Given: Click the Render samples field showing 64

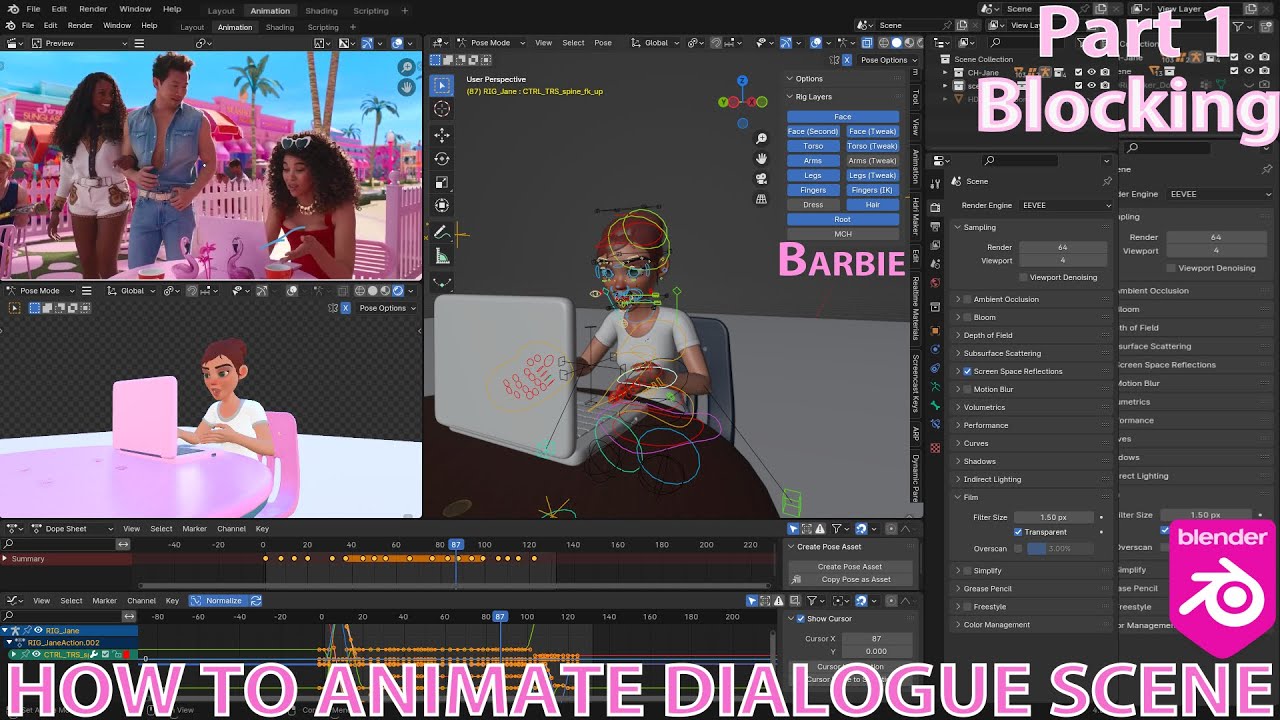Looking at the screenshot, I should coord(1062,247).
